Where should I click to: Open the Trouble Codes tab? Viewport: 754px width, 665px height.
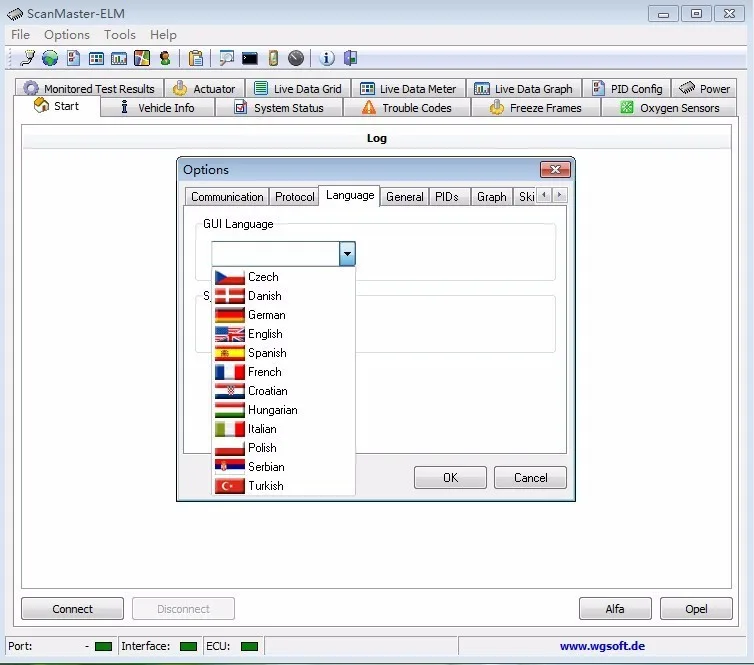[x=407, y=108]
